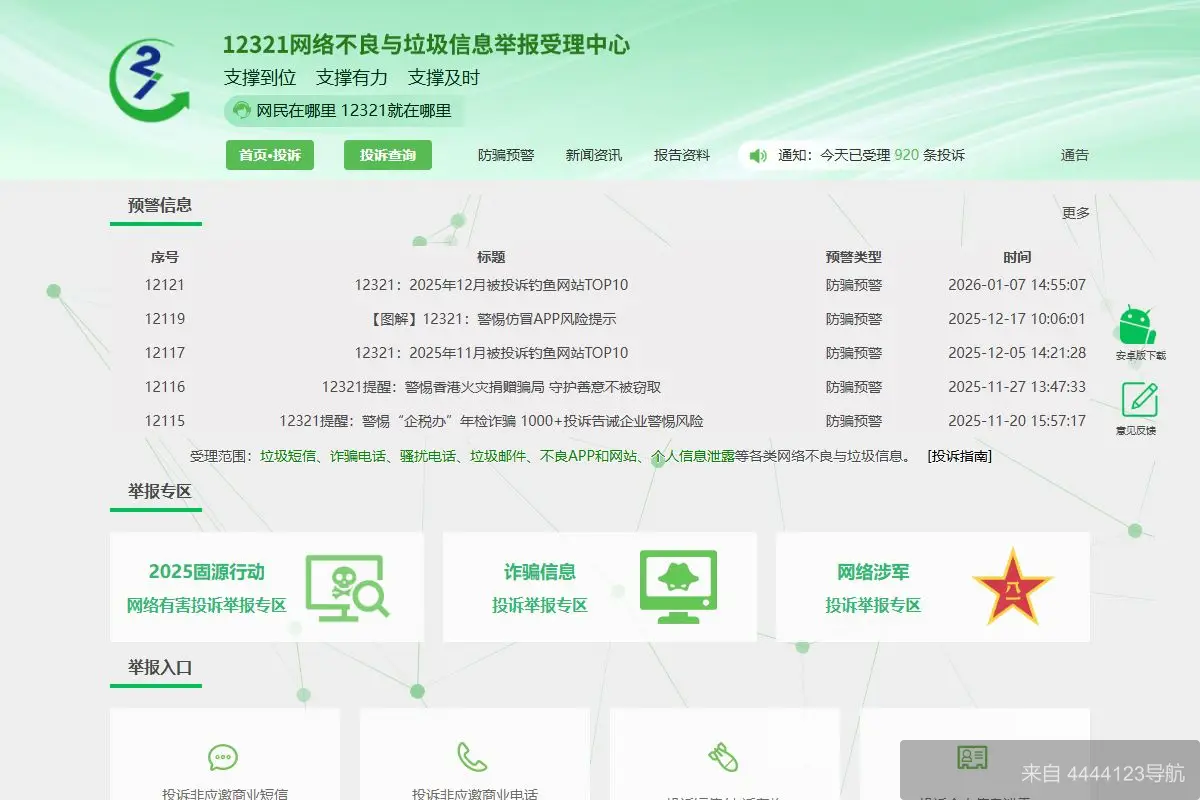
Task: Open the 防骗预警 menu item
Action: (510, 155)
